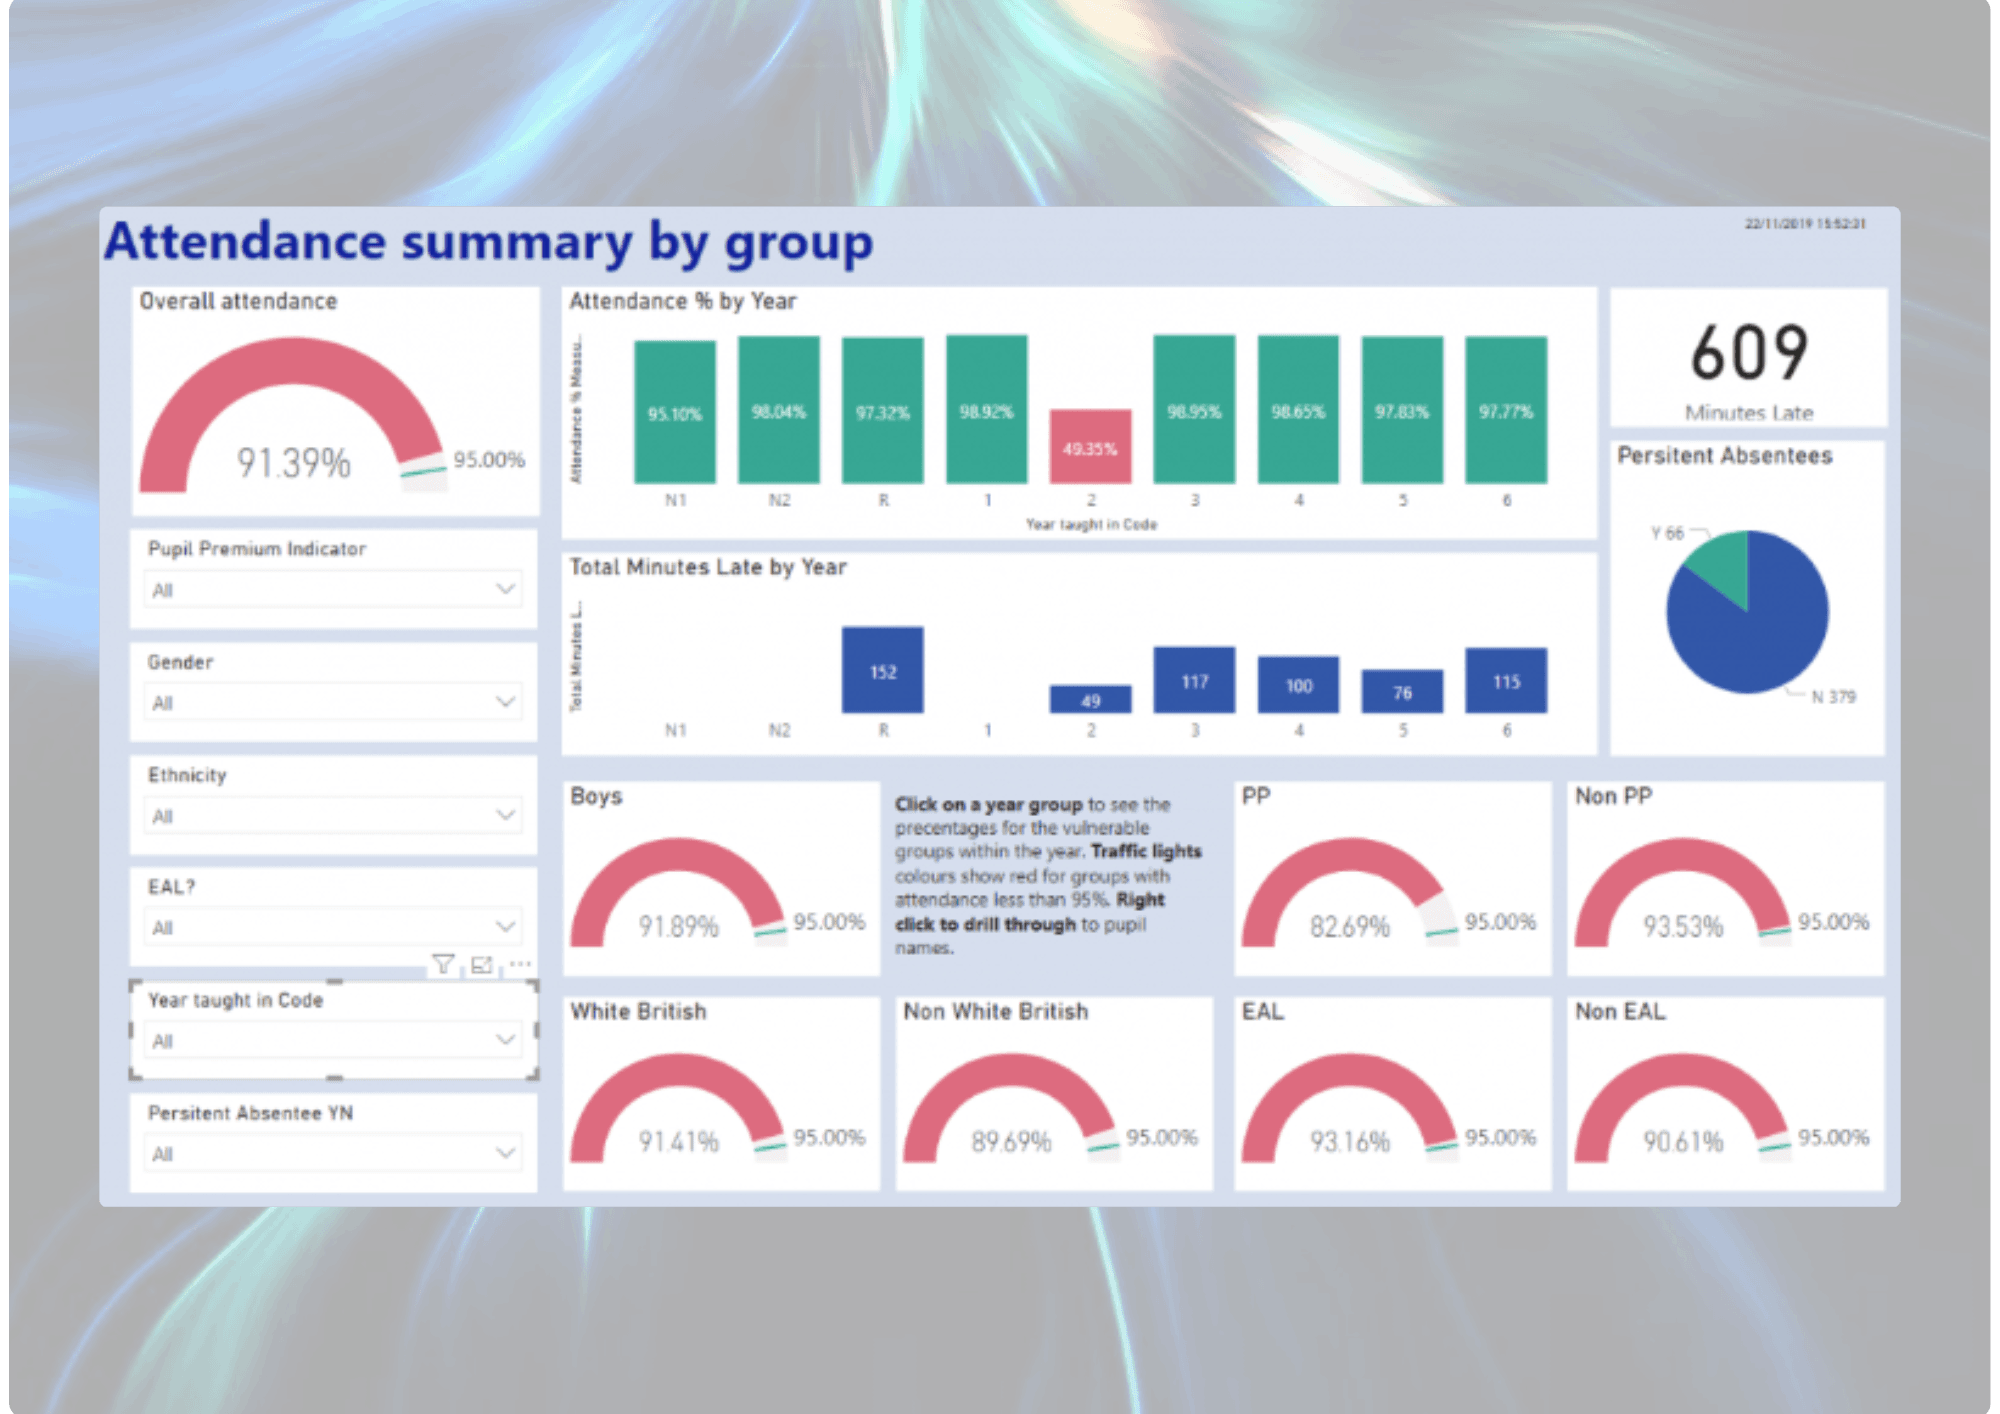Open more options ellipsis above Year taught slicer
The width and height of the screenshot is (2000, 1414).
point(520,964)
